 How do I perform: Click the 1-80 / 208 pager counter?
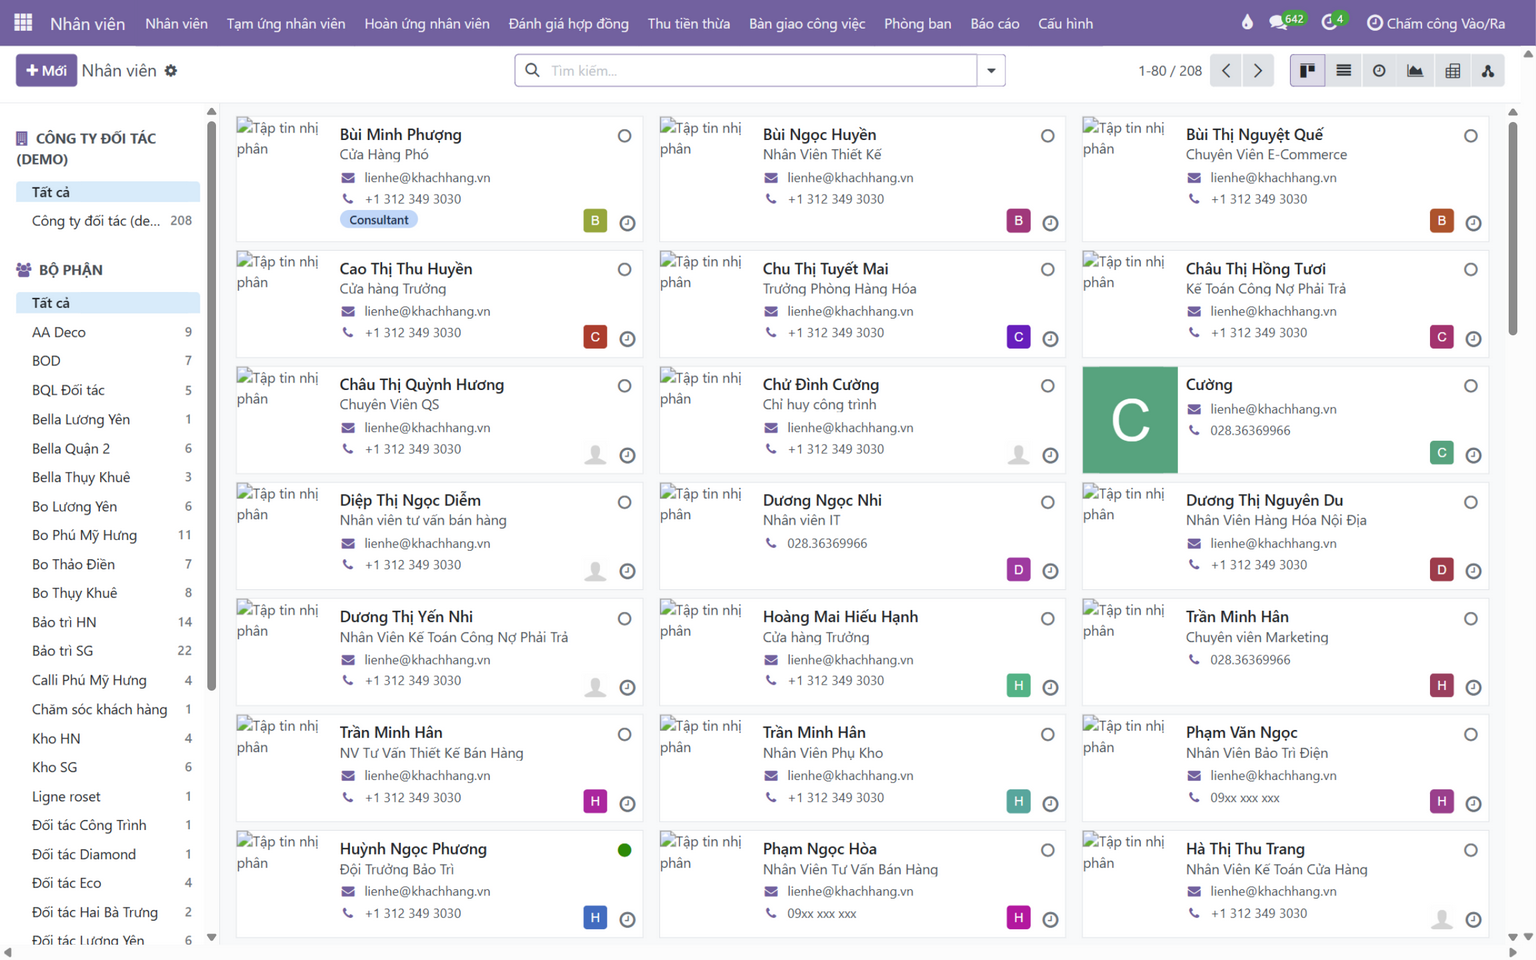(1169, 71)
